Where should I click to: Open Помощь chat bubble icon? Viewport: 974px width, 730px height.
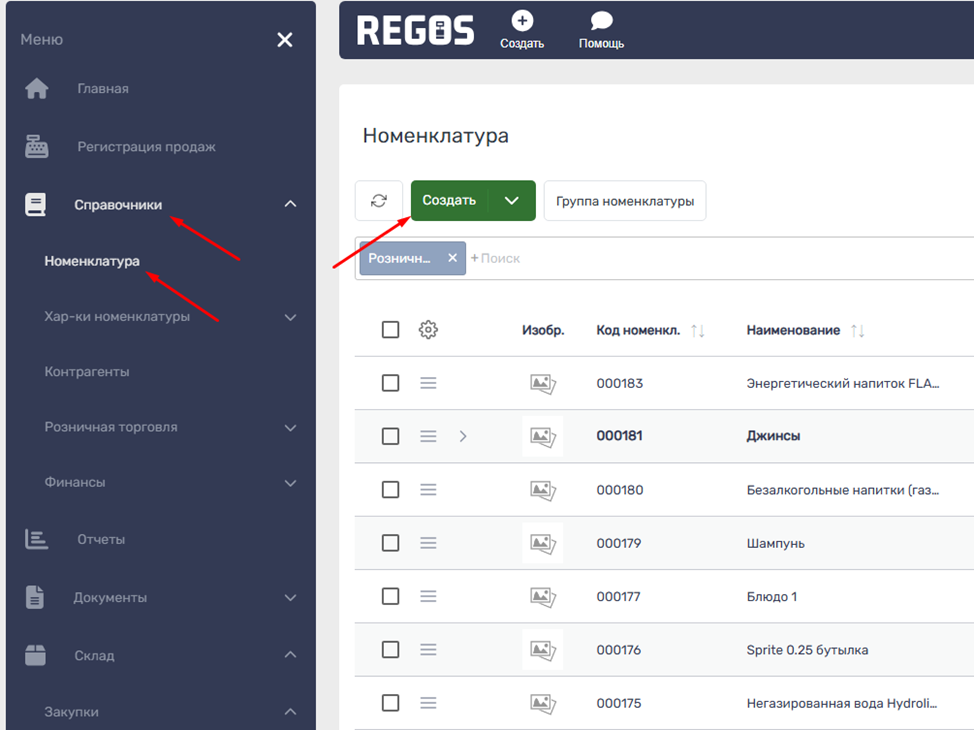[601, 21]
